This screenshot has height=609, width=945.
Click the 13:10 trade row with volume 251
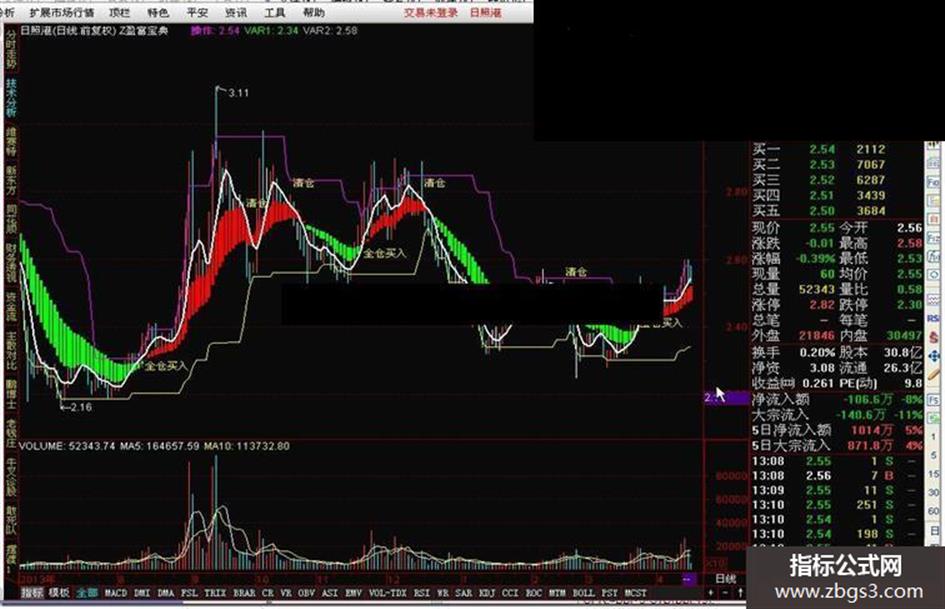click(837, 505)
